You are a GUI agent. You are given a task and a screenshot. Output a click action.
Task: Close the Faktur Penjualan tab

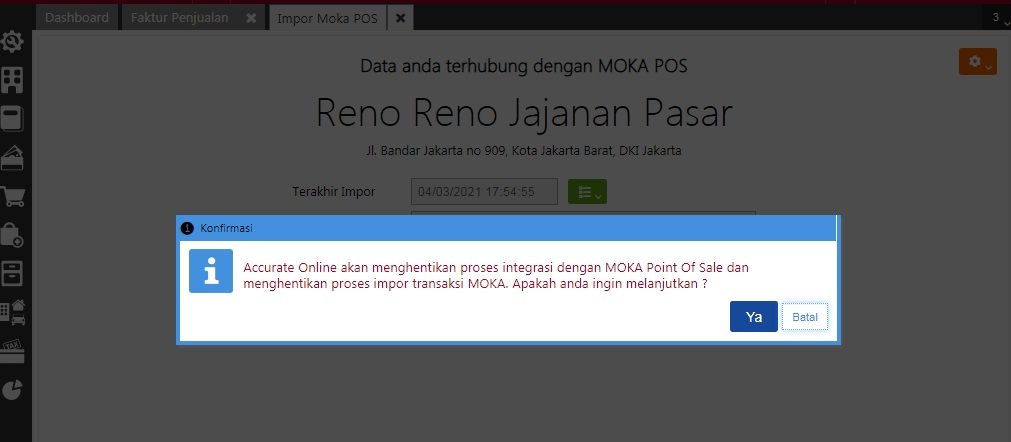tap(251, 18)
